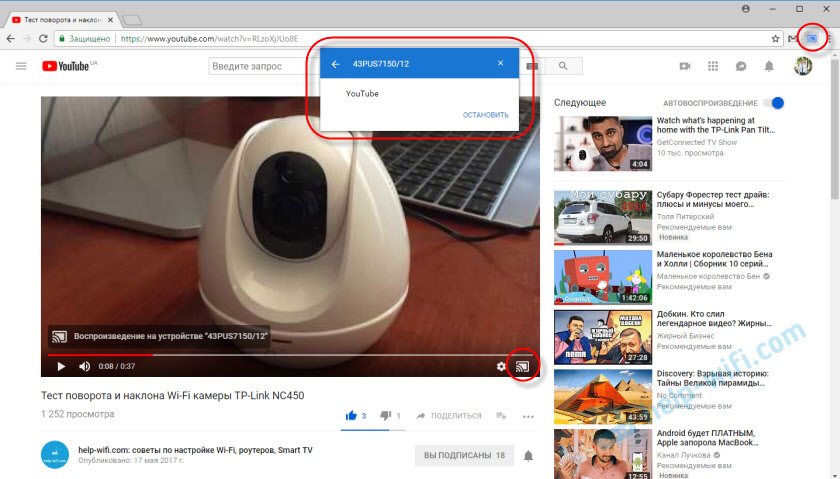Screen dimensions: 840x479
Task: Open the YouTube hamburger guide menu
Action: [21, 66]
